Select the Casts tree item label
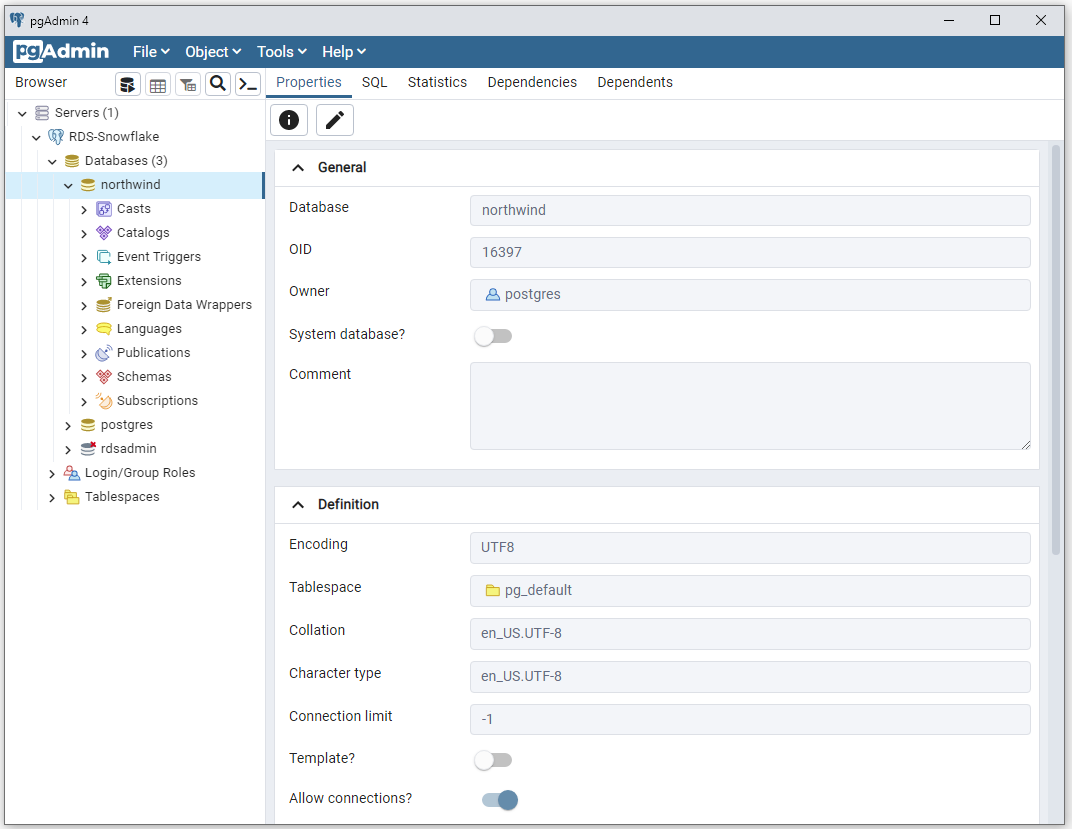This screenshot has height=829, width=1072. click(134, 209)
